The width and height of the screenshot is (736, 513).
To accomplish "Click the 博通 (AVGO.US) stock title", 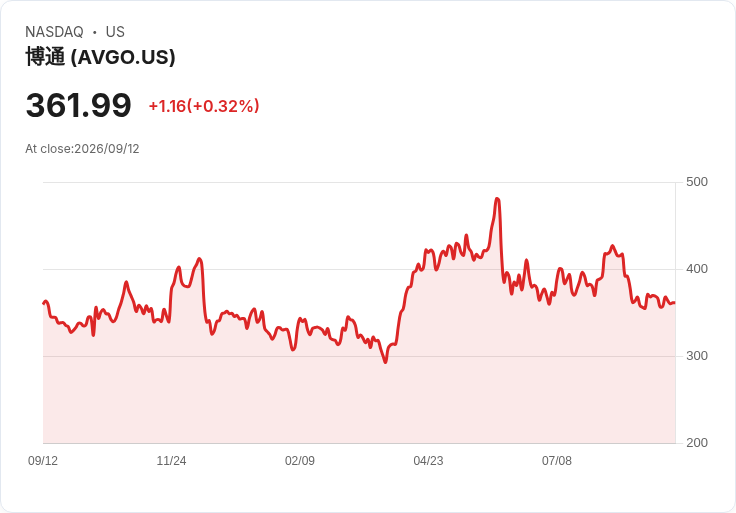I will click(x=100, y=57).
